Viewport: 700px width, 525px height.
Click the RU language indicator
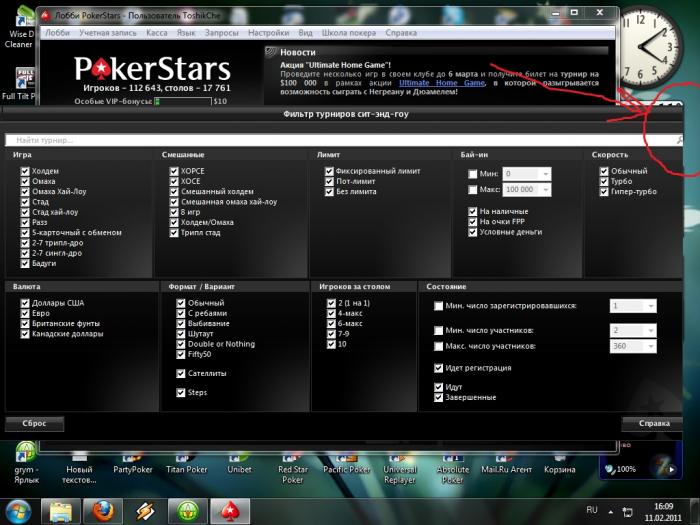click(x=592, y=510)
